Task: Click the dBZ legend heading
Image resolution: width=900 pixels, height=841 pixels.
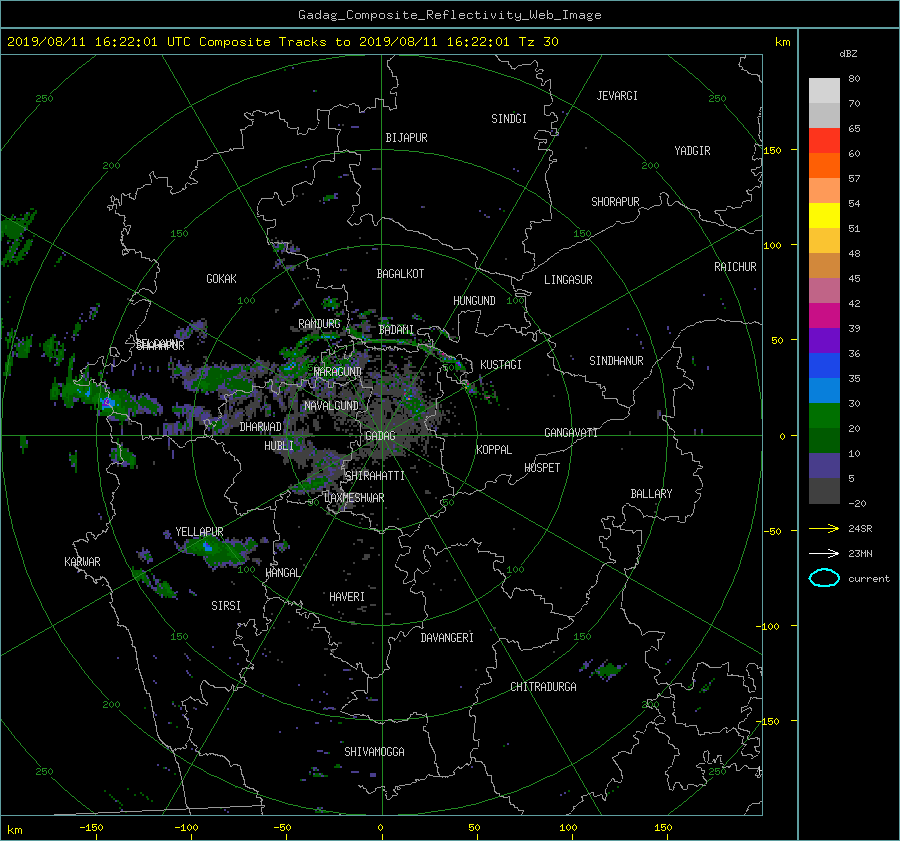Action: tap(848, 54)
